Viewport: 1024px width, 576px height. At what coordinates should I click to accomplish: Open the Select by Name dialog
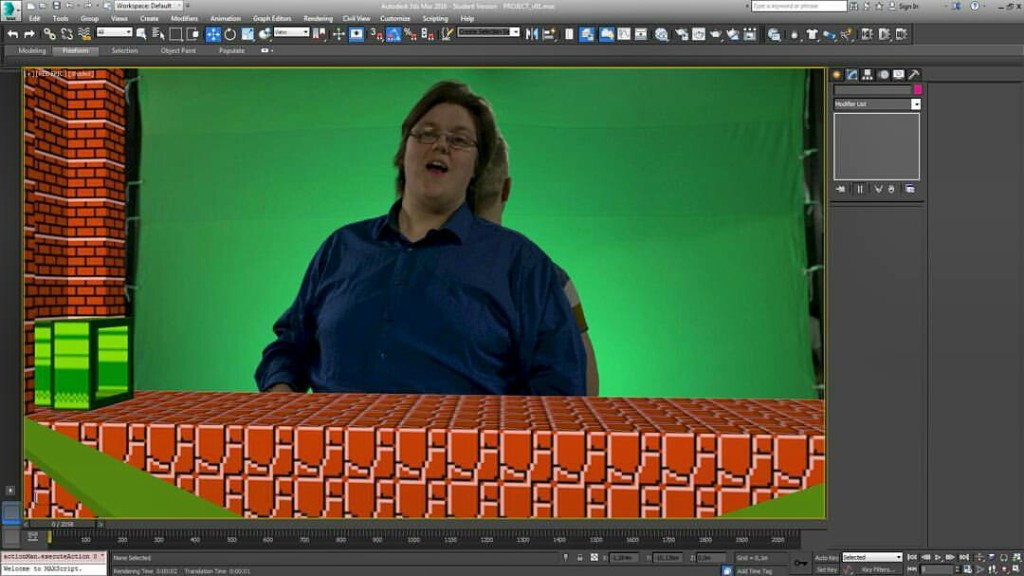click(x=158, y=34)
